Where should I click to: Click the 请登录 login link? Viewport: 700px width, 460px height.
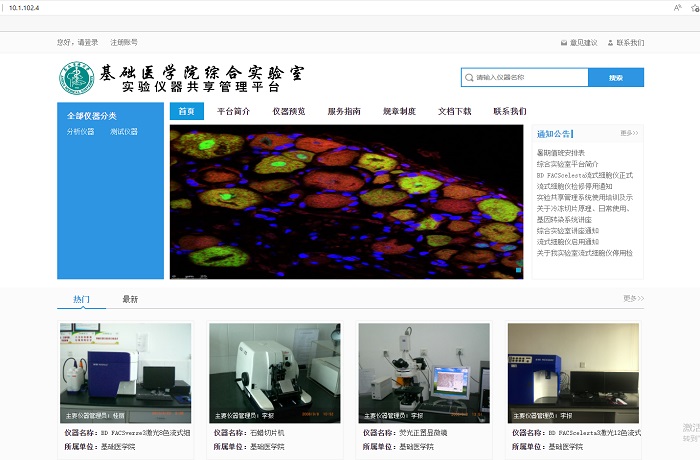point(88,43)
